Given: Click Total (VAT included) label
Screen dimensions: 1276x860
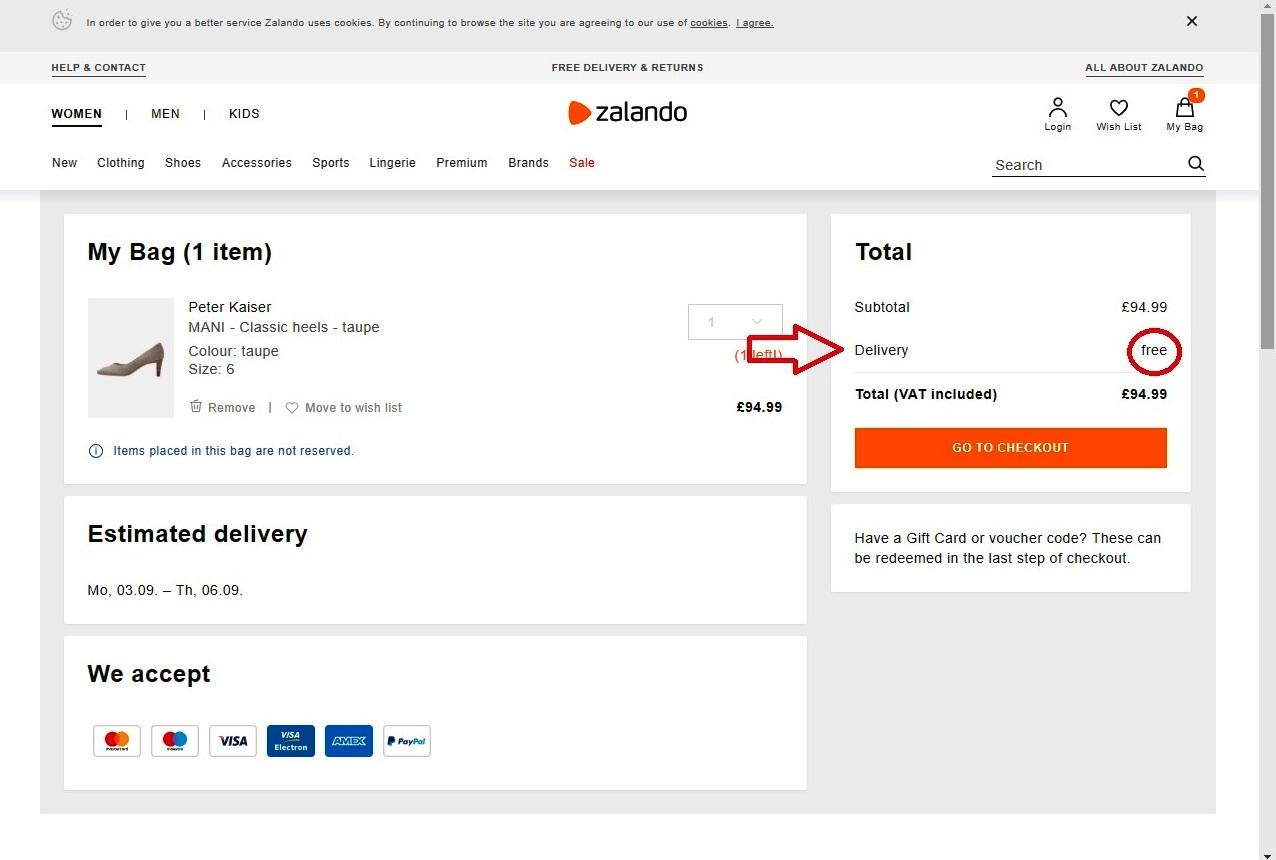Looking at the screenshot, I should [x=926, y=394].
